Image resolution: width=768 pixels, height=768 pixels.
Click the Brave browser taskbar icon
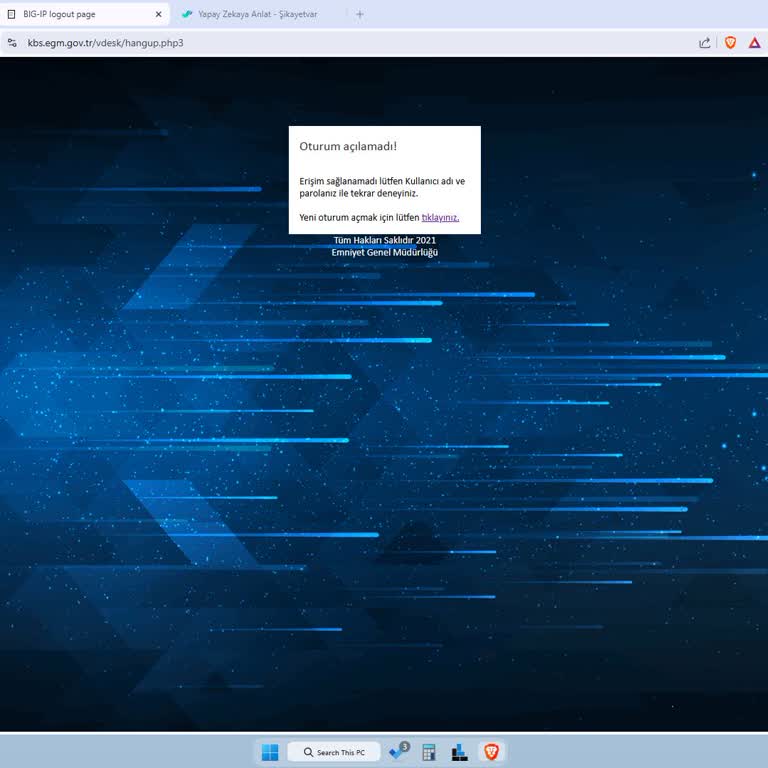pos(491,752)
